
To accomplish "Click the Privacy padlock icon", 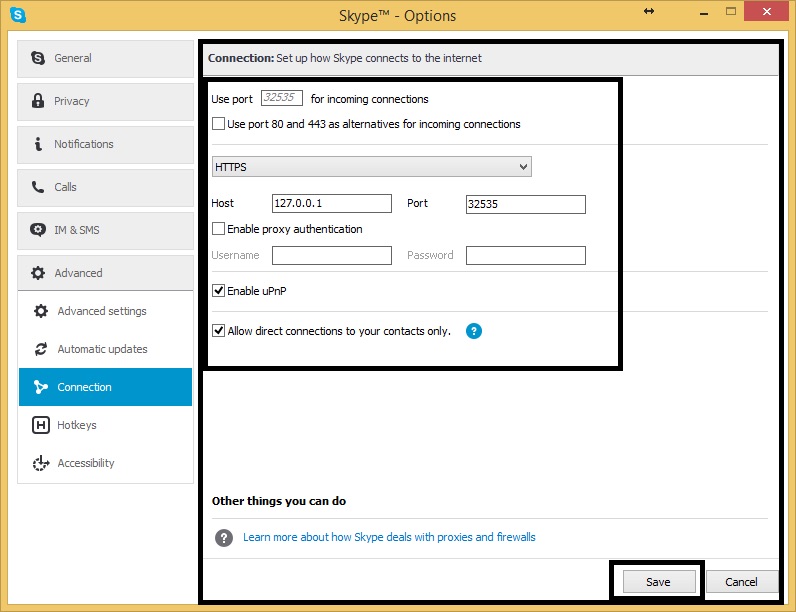I will coord(38,100).
